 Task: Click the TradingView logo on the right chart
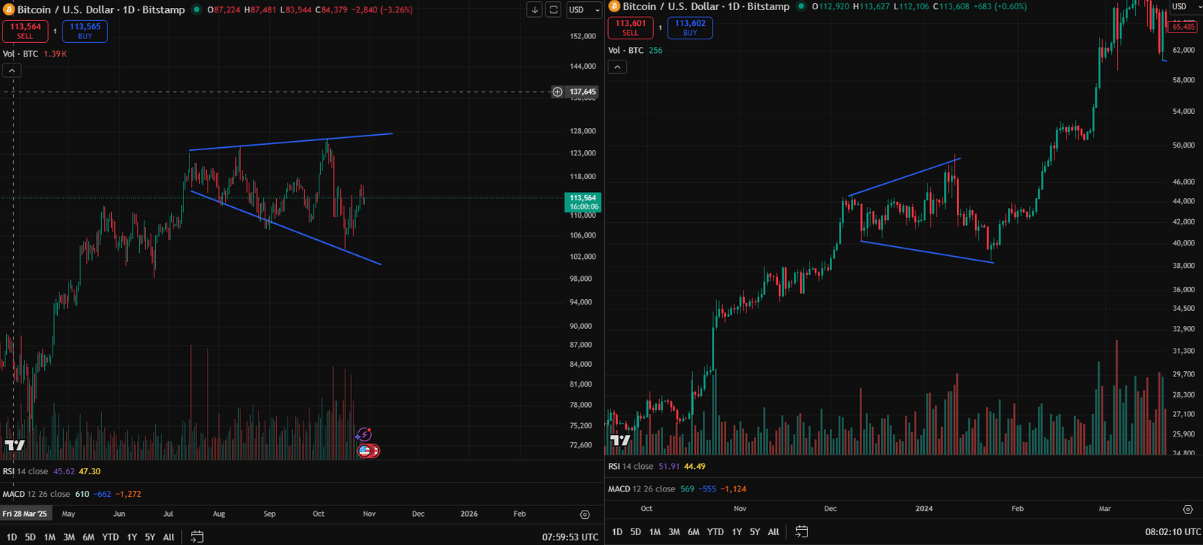pyautogui.click(x=620, y=440)
